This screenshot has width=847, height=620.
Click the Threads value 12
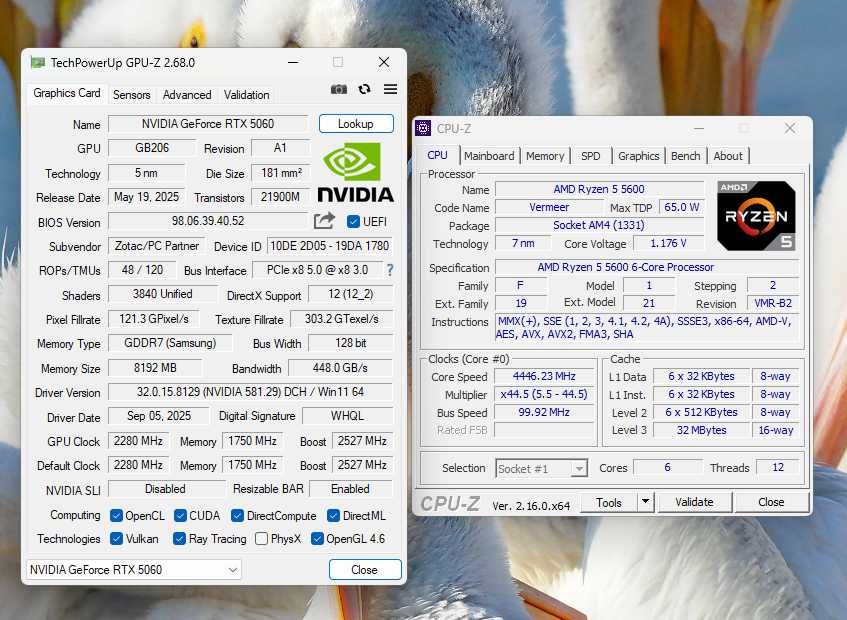[x=778, y=467]
